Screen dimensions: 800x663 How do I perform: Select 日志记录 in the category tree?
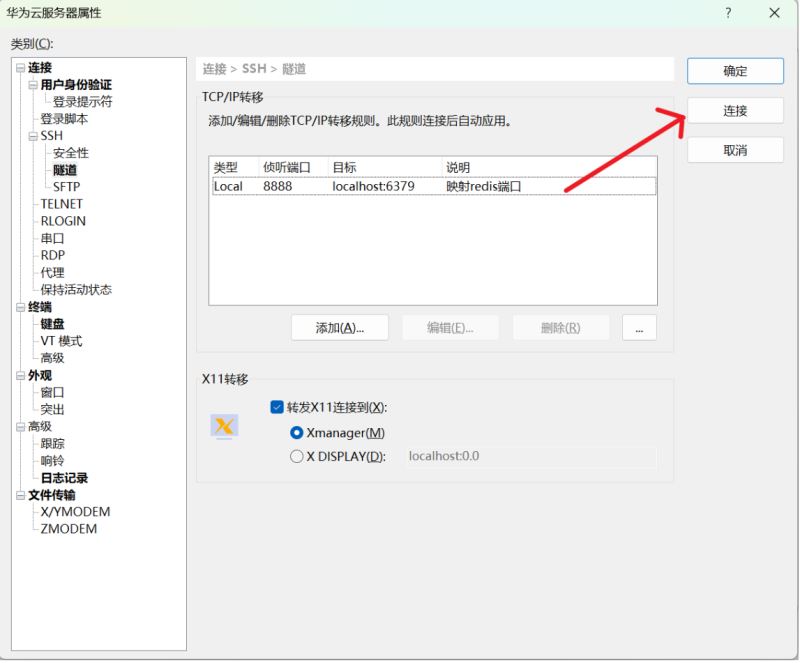tap(64, 478)
